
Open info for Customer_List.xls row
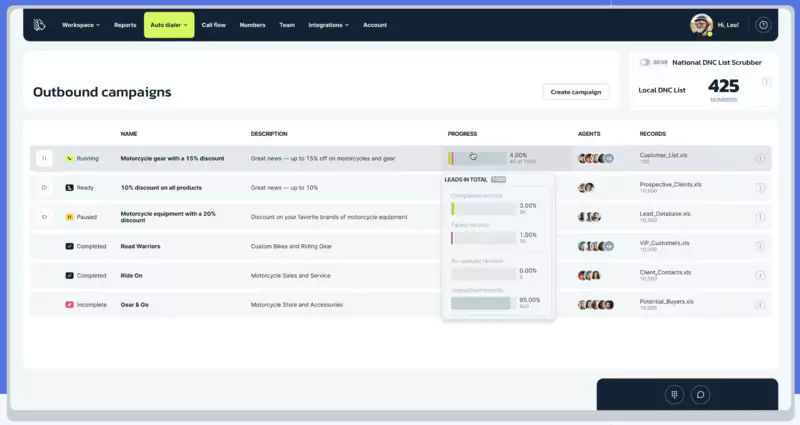760,159
